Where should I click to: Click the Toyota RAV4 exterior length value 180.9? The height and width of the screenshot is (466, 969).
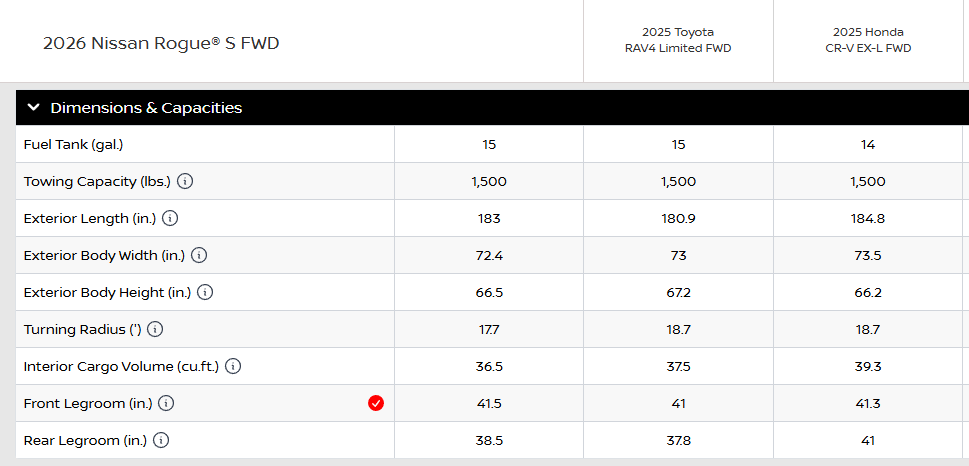click(x=678, y=218)
